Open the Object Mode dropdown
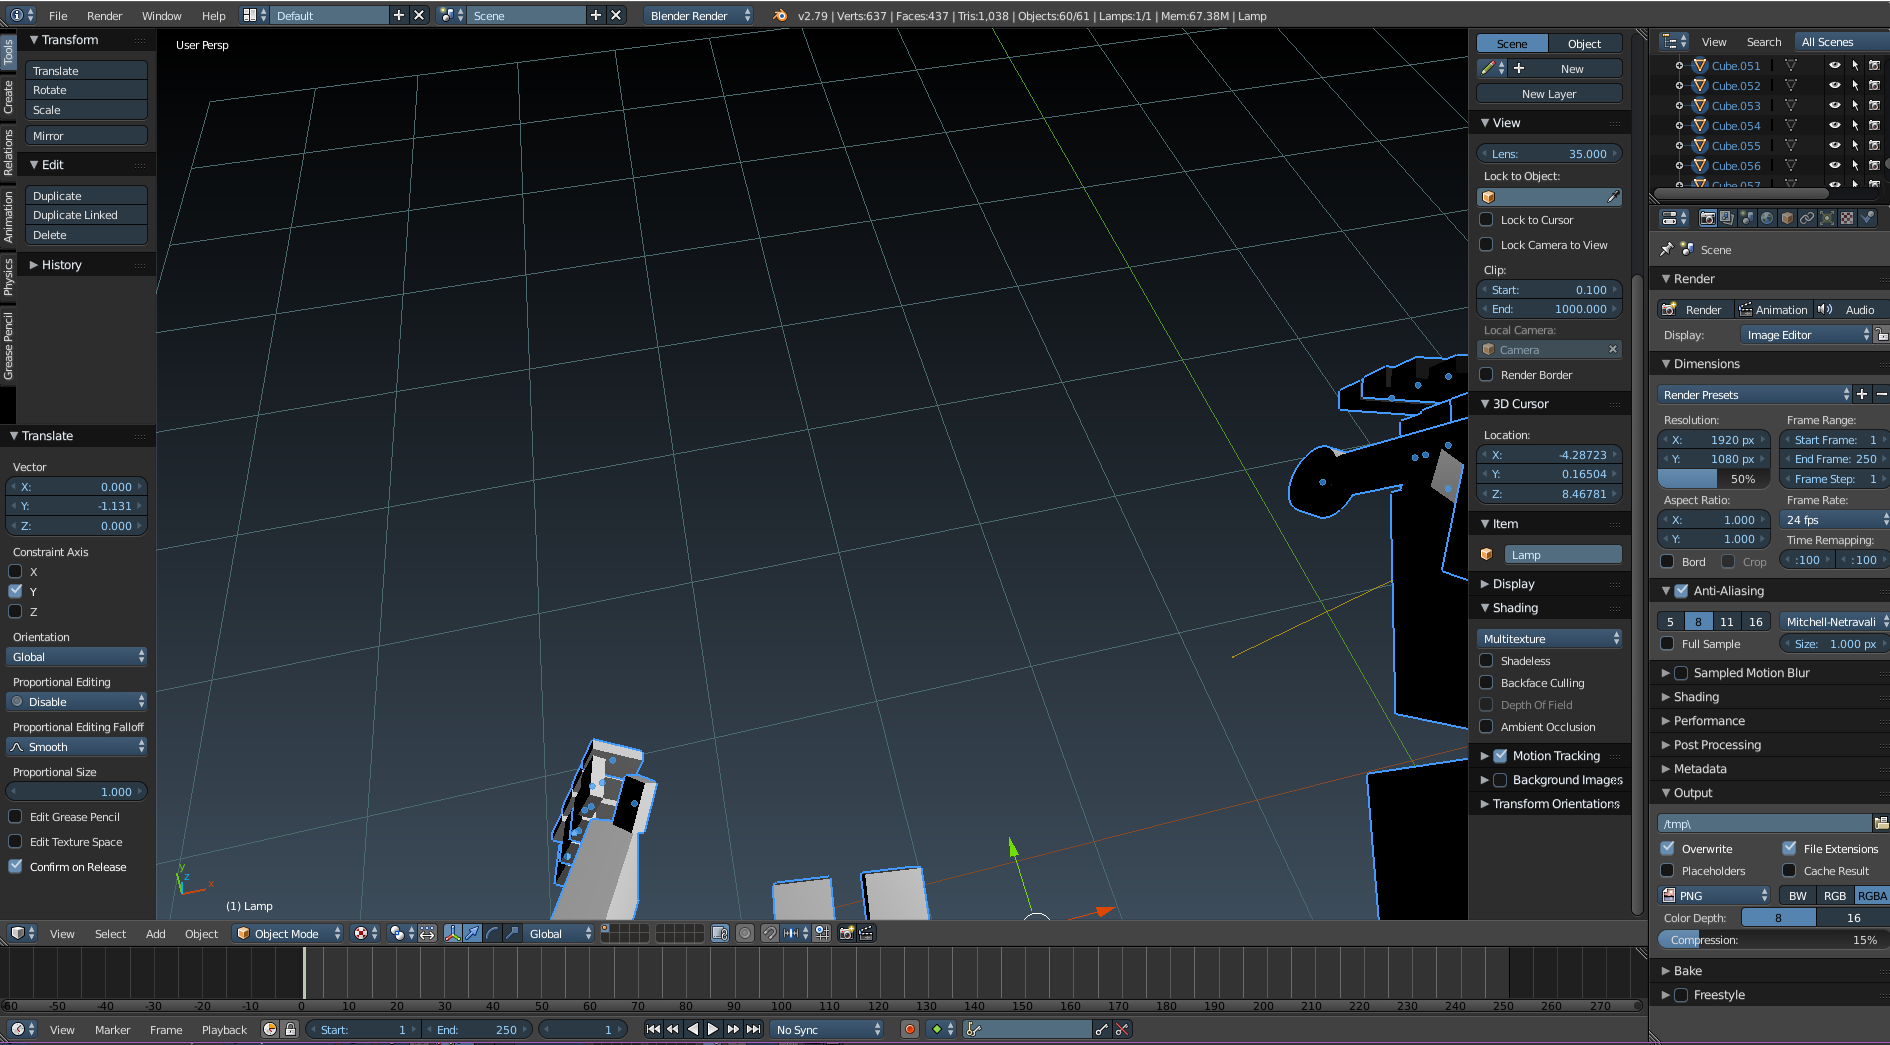Image resolution: width=1890 pixels, height=1045 pixels. click(x=288, y=933)
